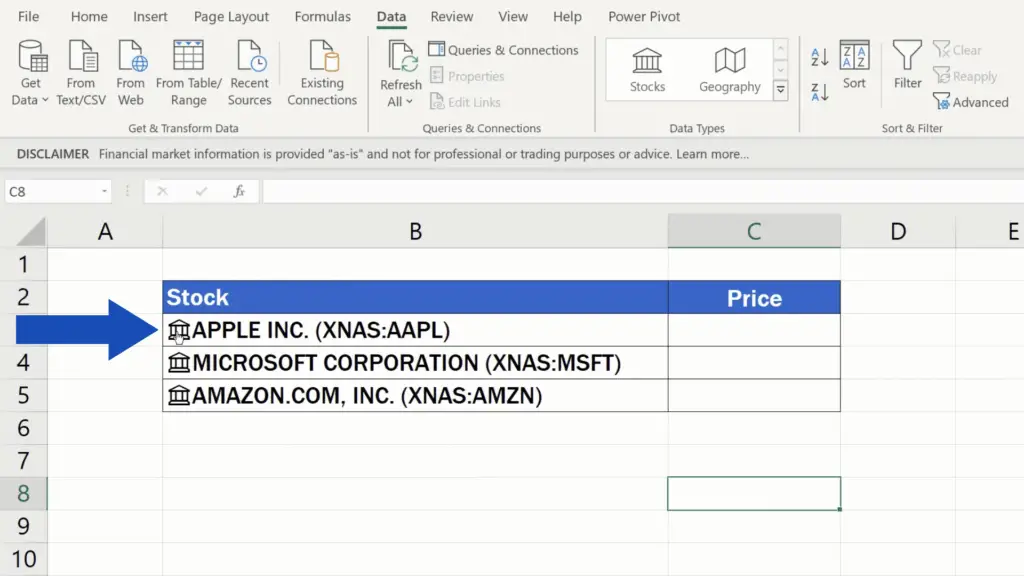Open the Get Data dropdown
The image size is (1024, 576).
pyautogui.click(x=30, y=72)
